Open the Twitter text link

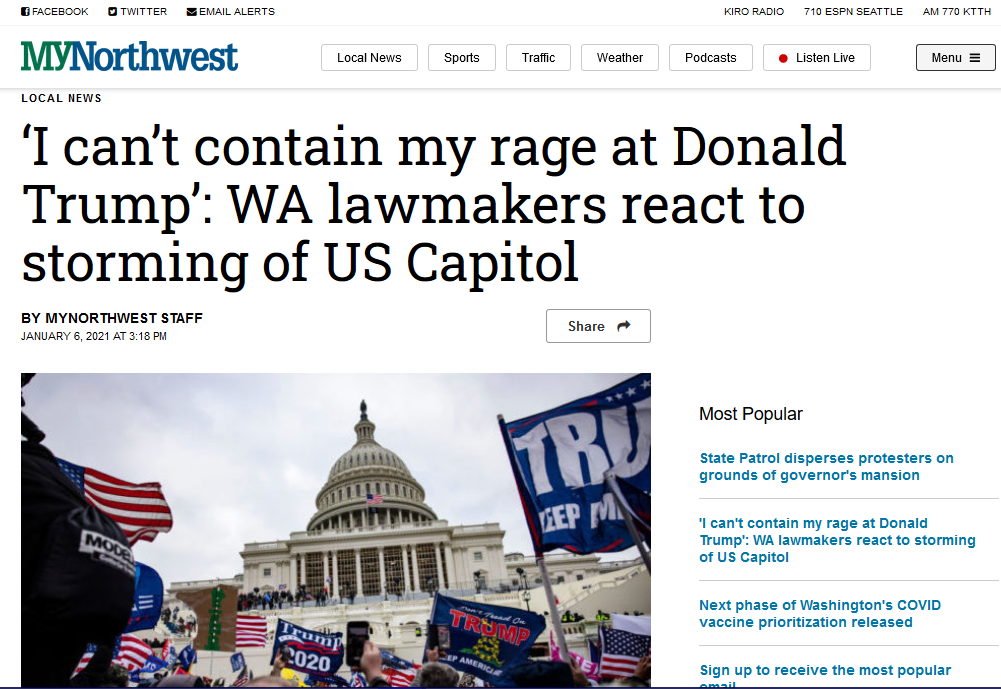pos(144,11)
